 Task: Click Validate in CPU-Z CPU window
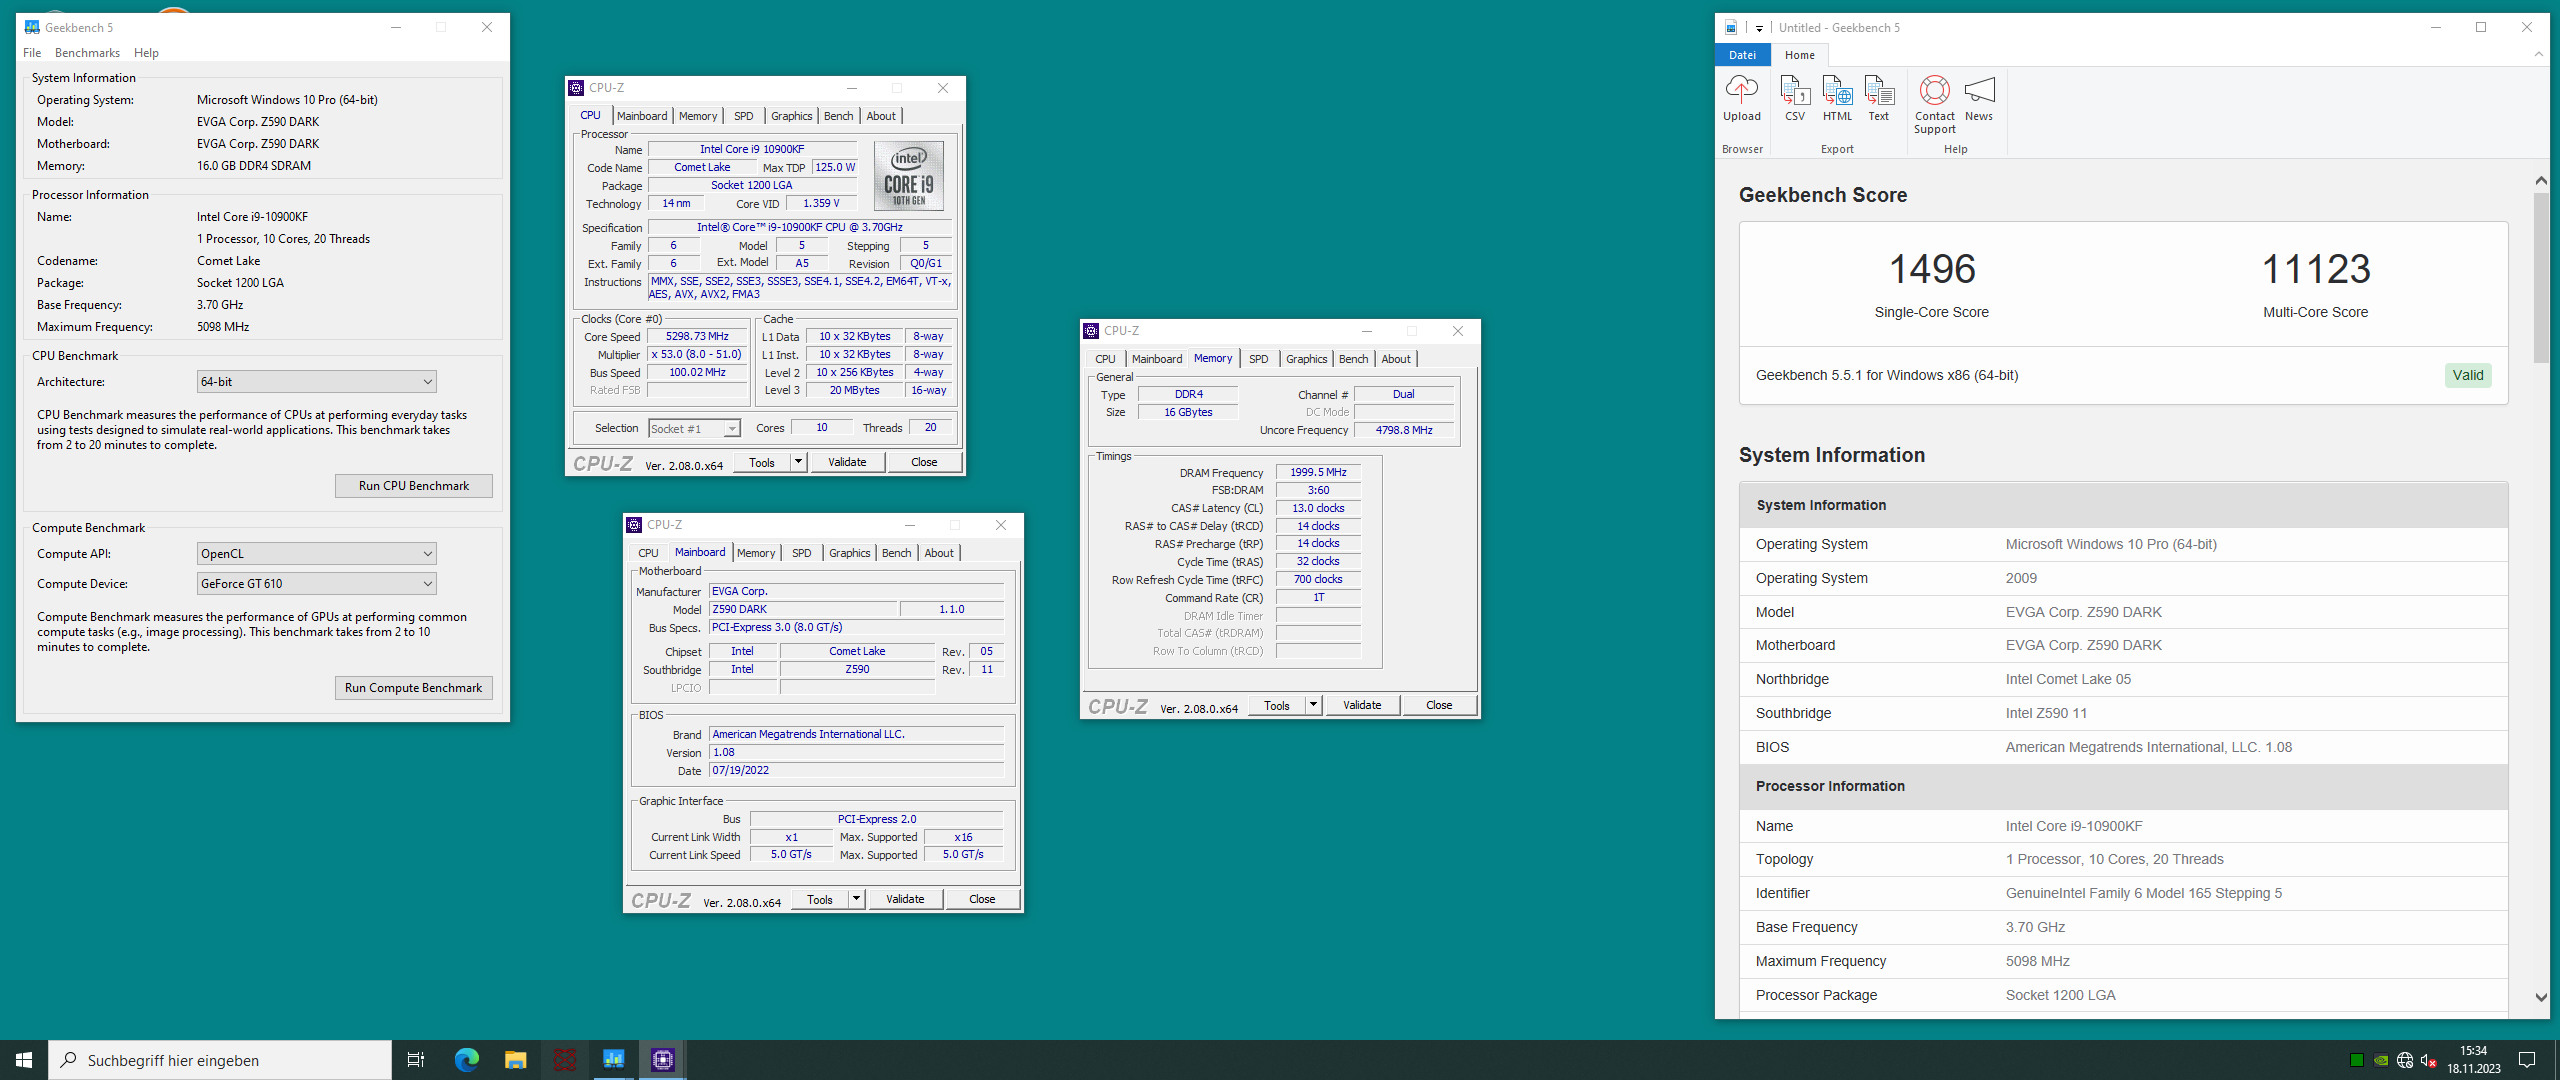click(847, 462)
